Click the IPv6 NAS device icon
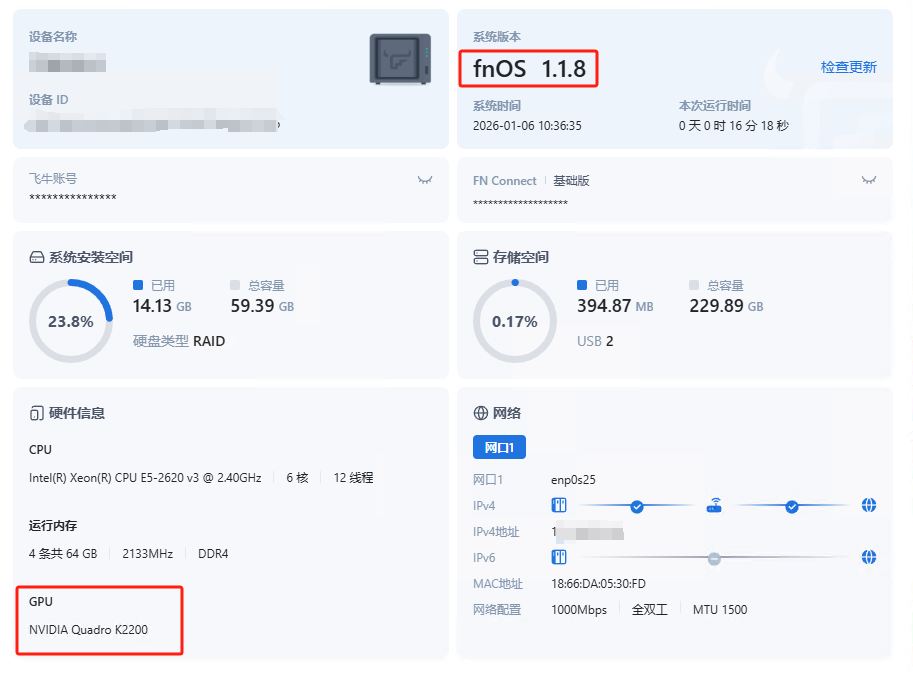The image size is (913, 673). click(560, 557)
